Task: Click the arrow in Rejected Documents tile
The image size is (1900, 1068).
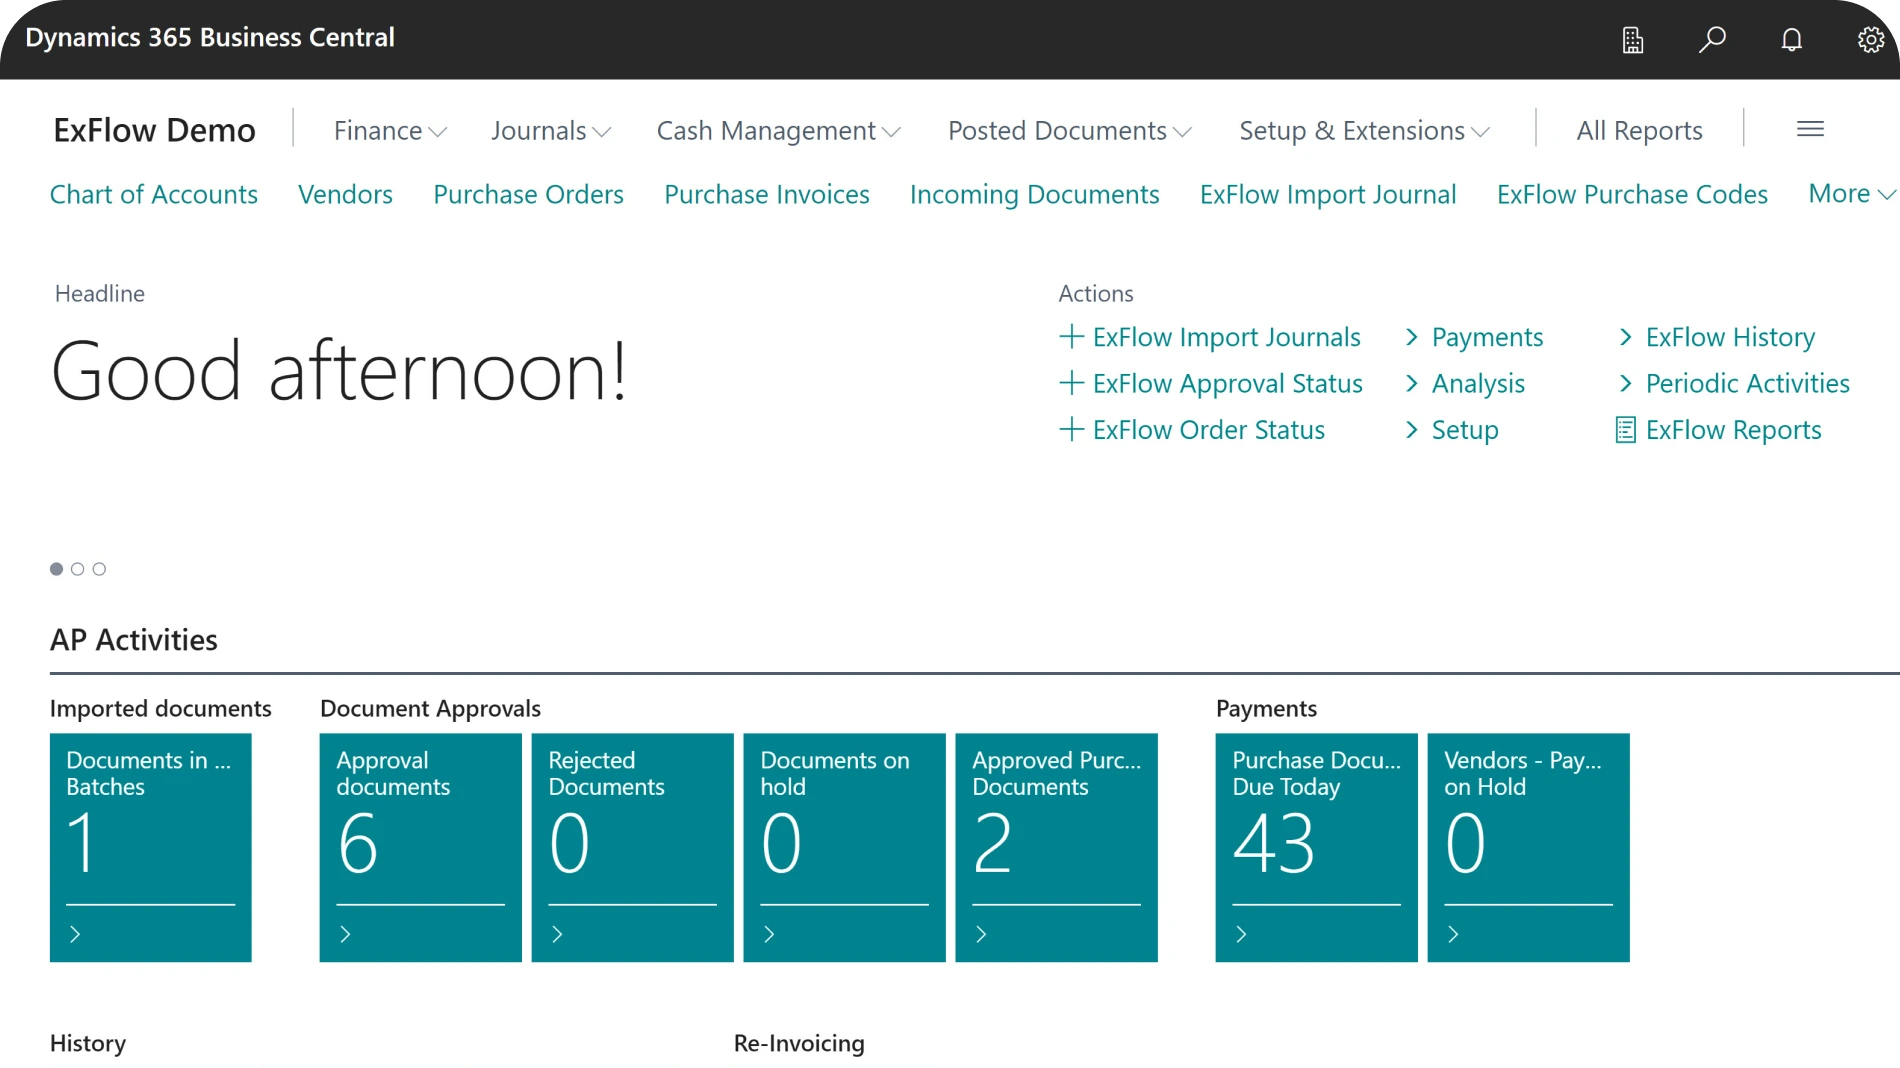Action: tap(557, 934)
